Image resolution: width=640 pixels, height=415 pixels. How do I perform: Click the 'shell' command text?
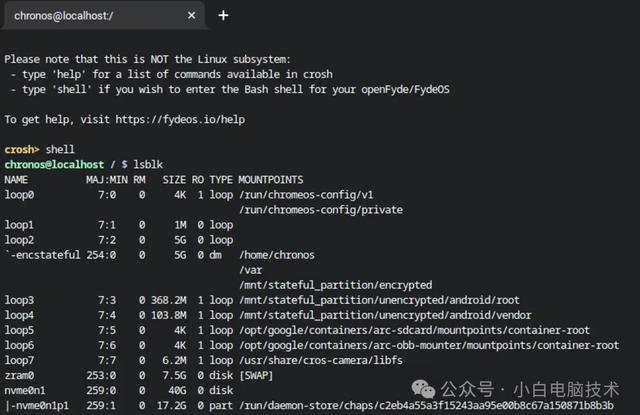click(x=60, y=149)
